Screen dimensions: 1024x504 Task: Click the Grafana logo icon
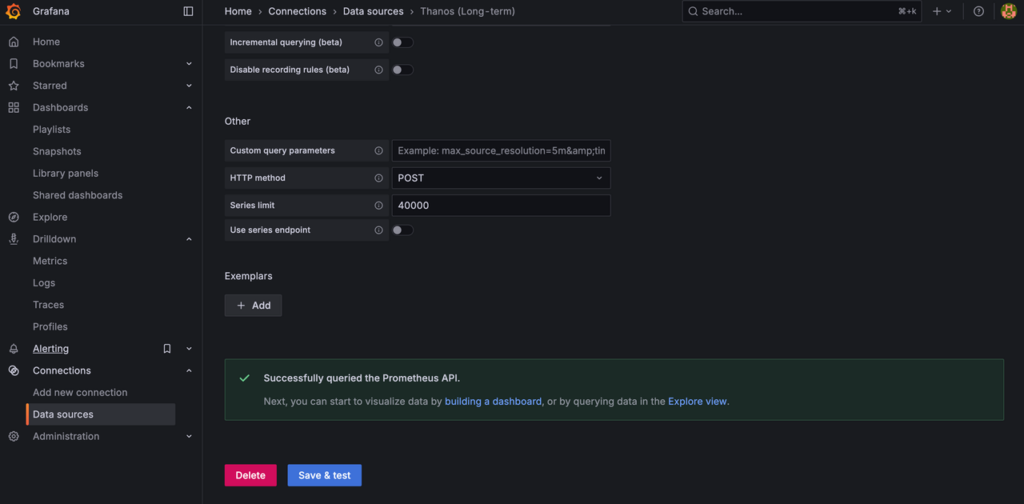13,11
